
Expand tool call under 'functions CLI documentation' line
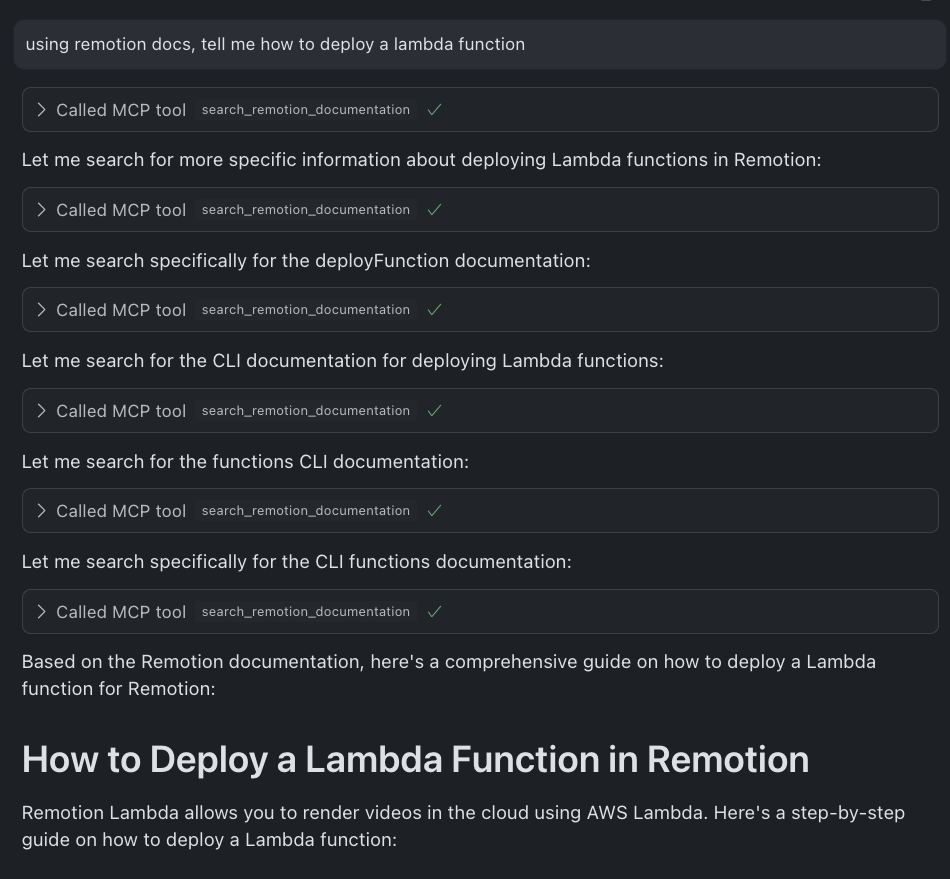41,511
